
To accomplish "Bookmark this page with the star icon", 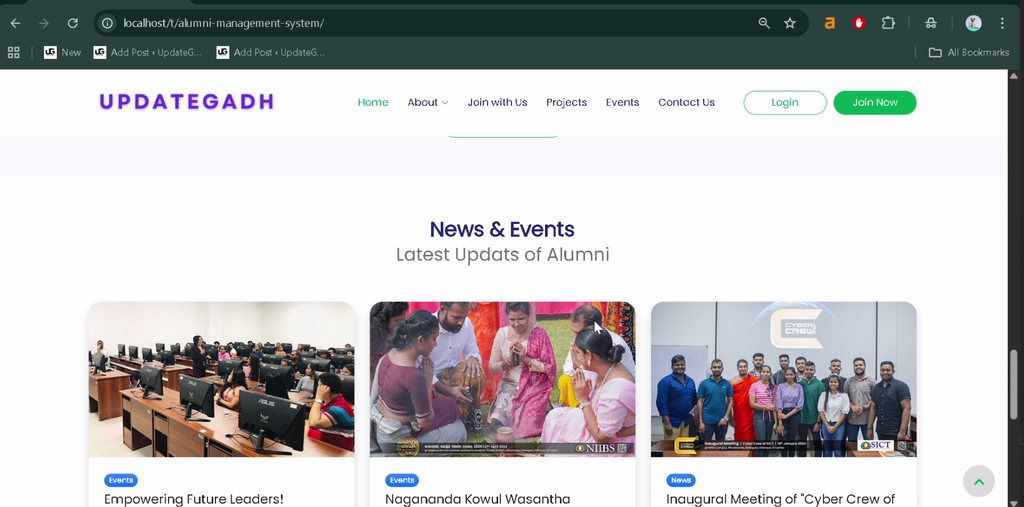I will pos(790,23).
